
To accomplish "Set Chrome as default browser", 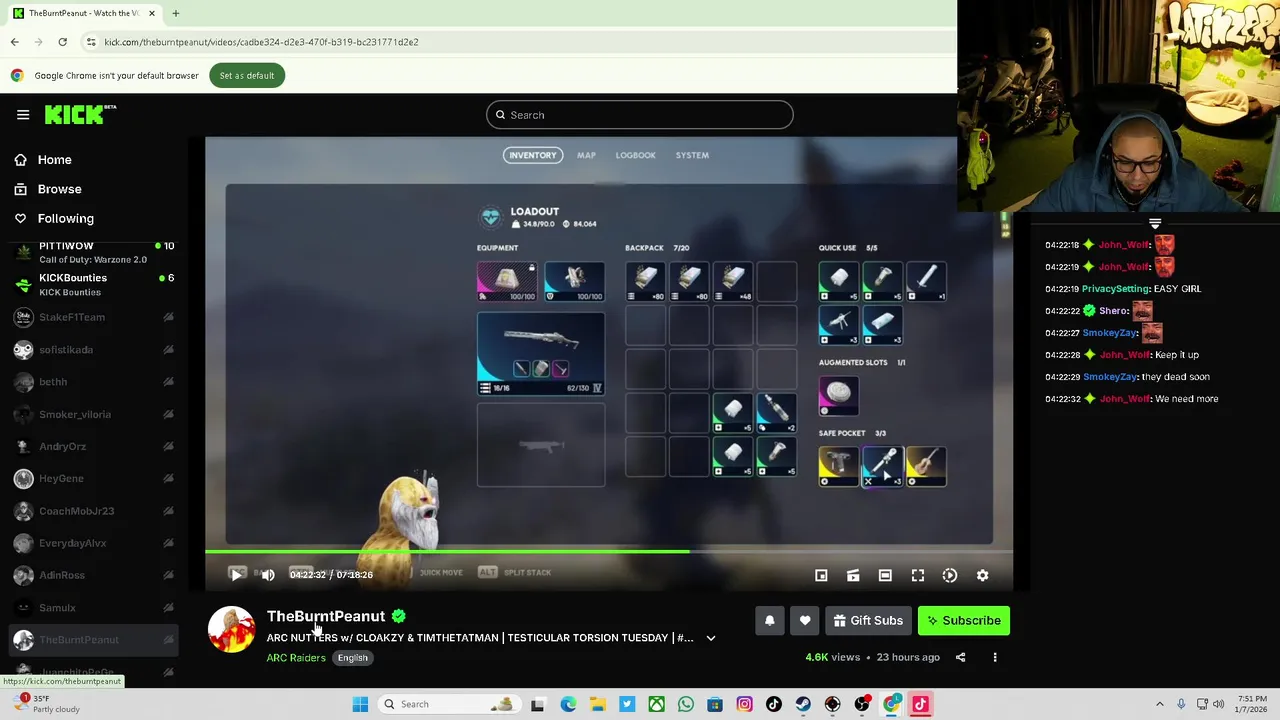I will 247,76.
